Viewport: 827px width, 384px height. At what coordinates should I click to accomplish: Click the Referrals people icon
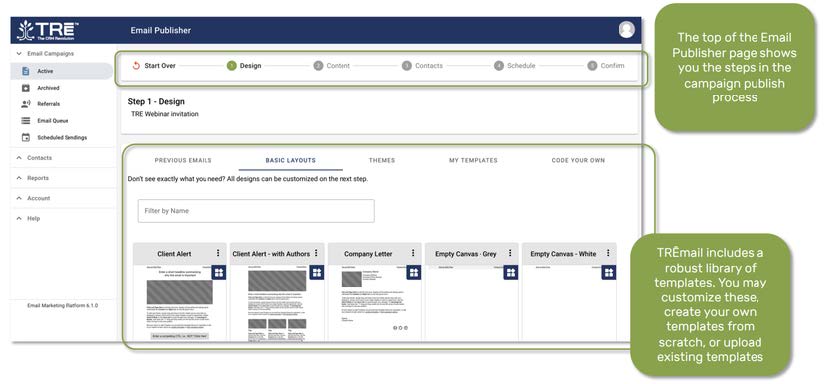coord(25,104)
